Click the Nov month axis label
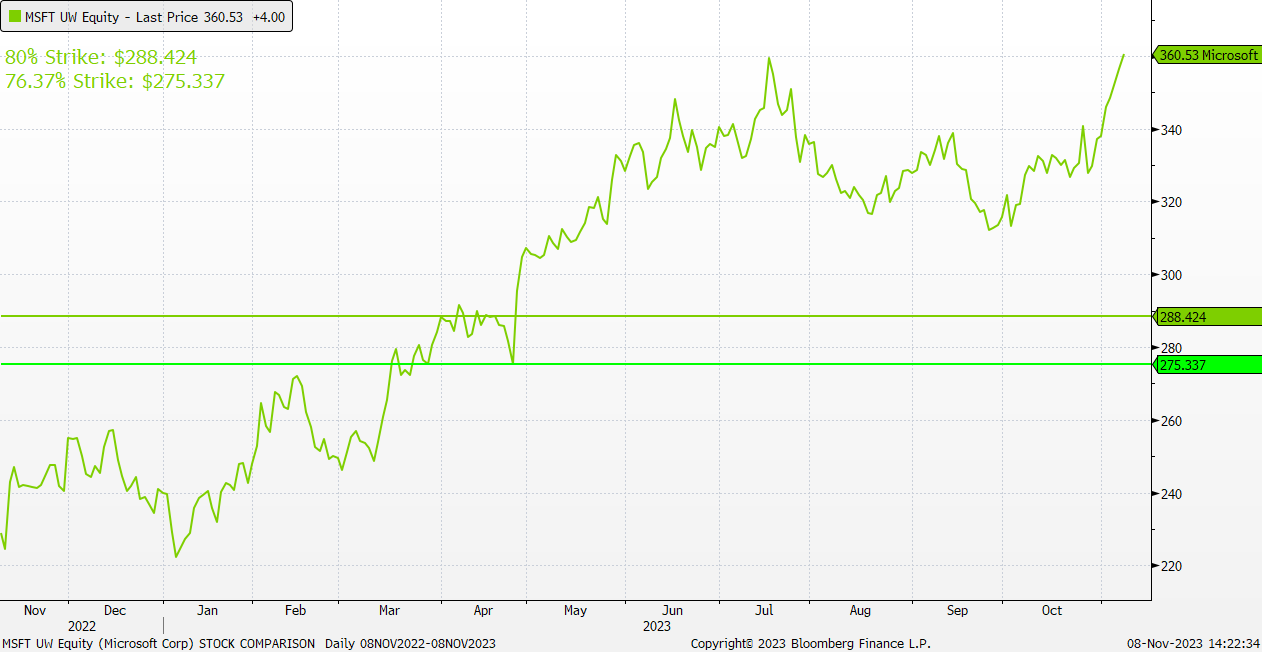The image size is (1262, 652). (35, 610)
